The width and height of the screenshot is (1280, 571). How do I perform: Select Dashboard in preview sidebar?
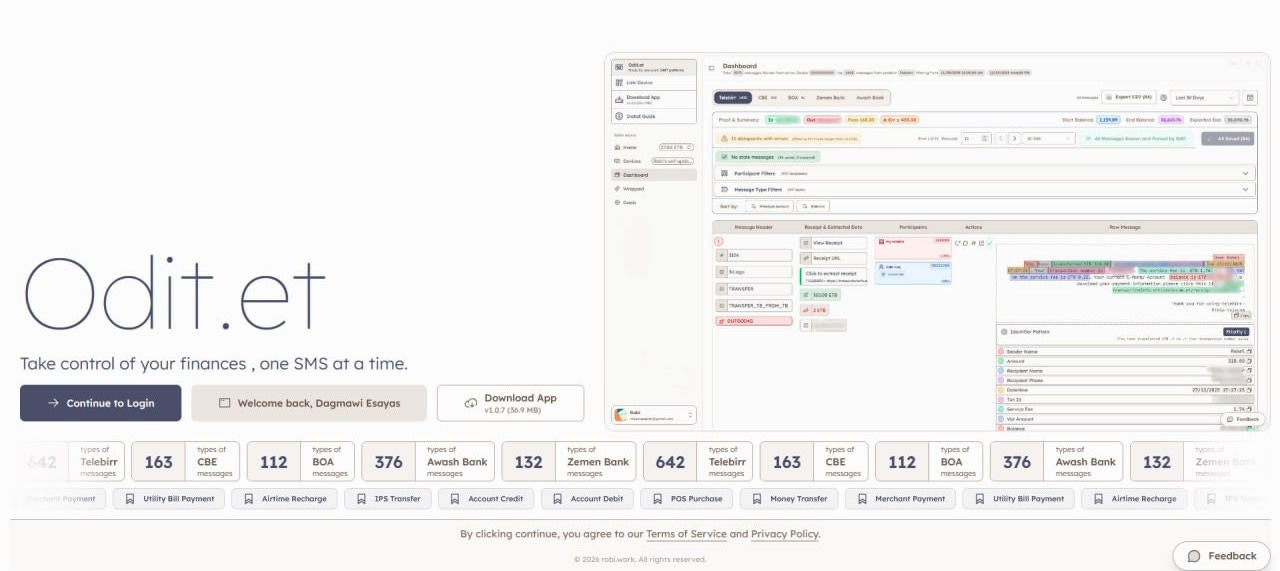(654, 175)
